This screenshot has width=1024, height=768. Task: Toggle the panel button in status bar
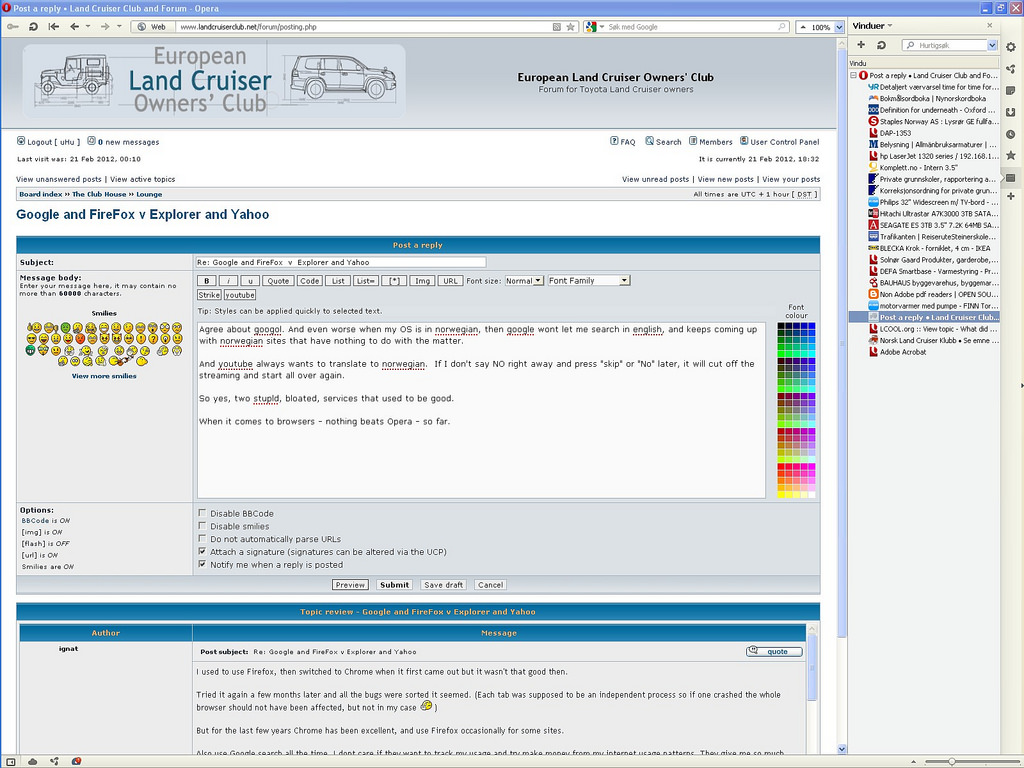point(11,761)
